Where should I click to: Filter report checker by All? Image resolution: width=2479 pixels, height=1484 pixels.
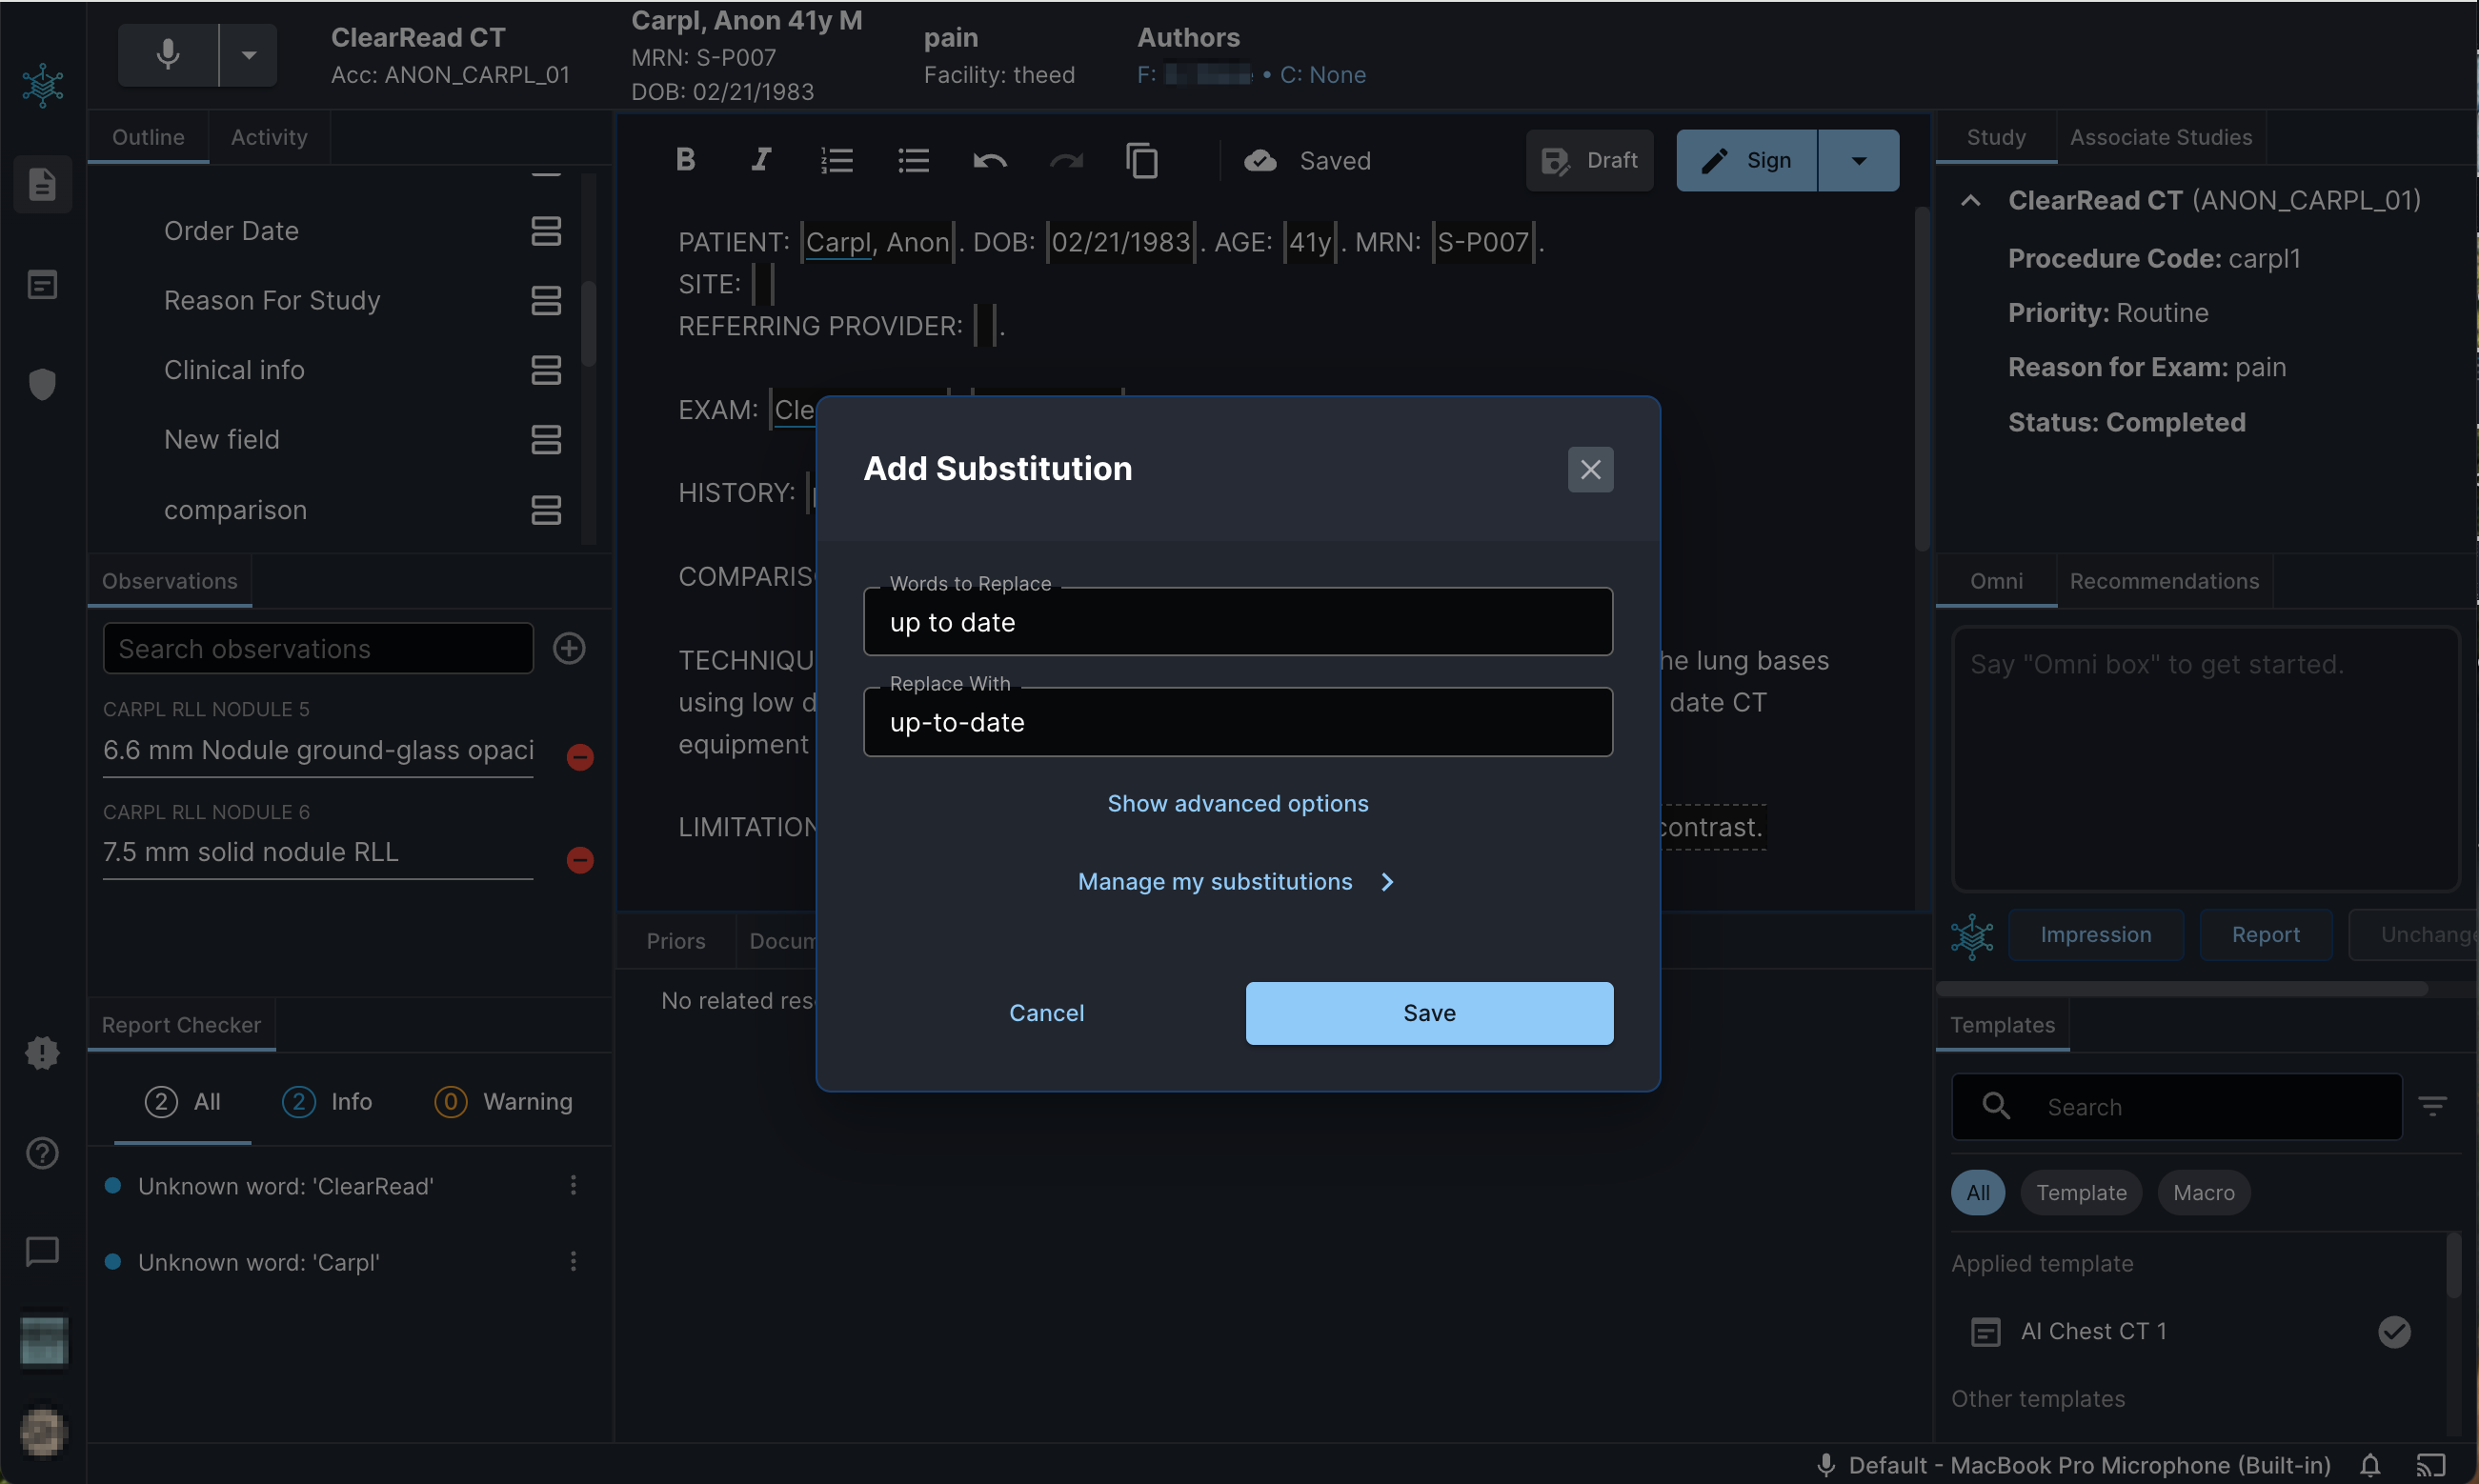click(x=183, y=1102)
